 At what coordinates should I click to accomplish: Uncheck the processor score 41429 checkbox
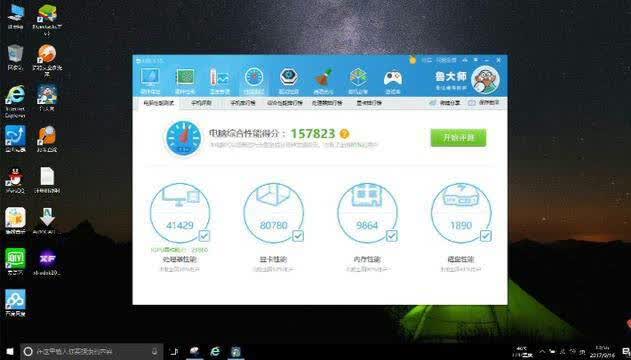pyautogui.click(x=204, y=236)
